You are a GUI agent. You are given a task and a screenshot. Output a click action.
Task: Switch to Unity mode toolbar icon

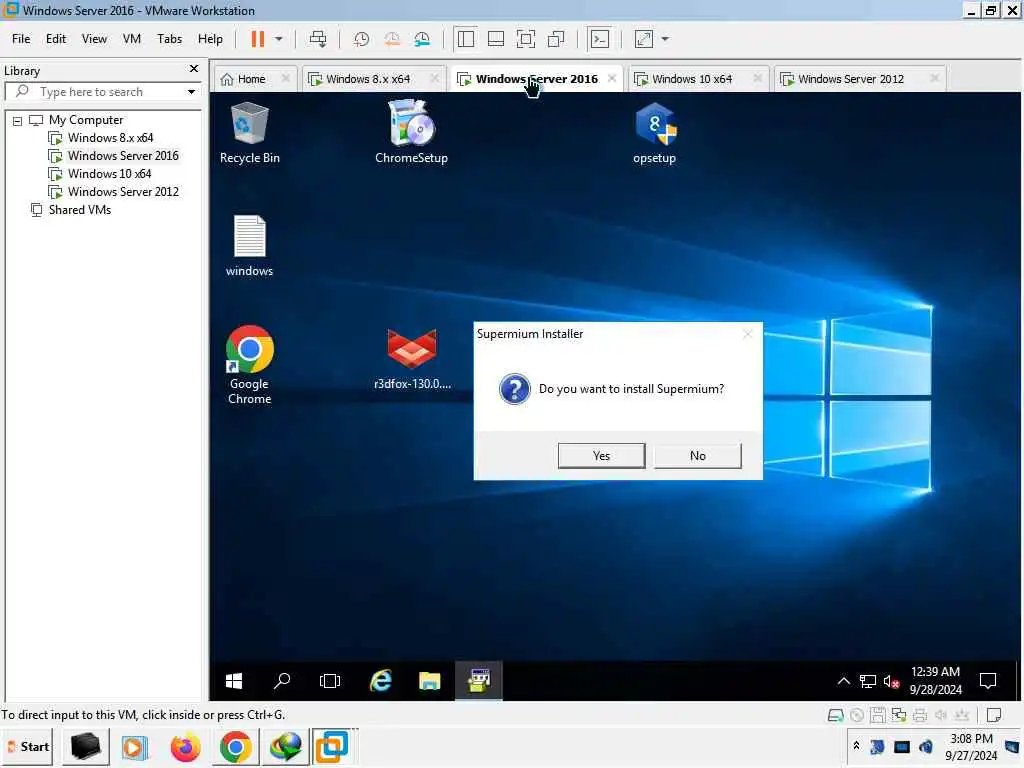pos(556,39)
